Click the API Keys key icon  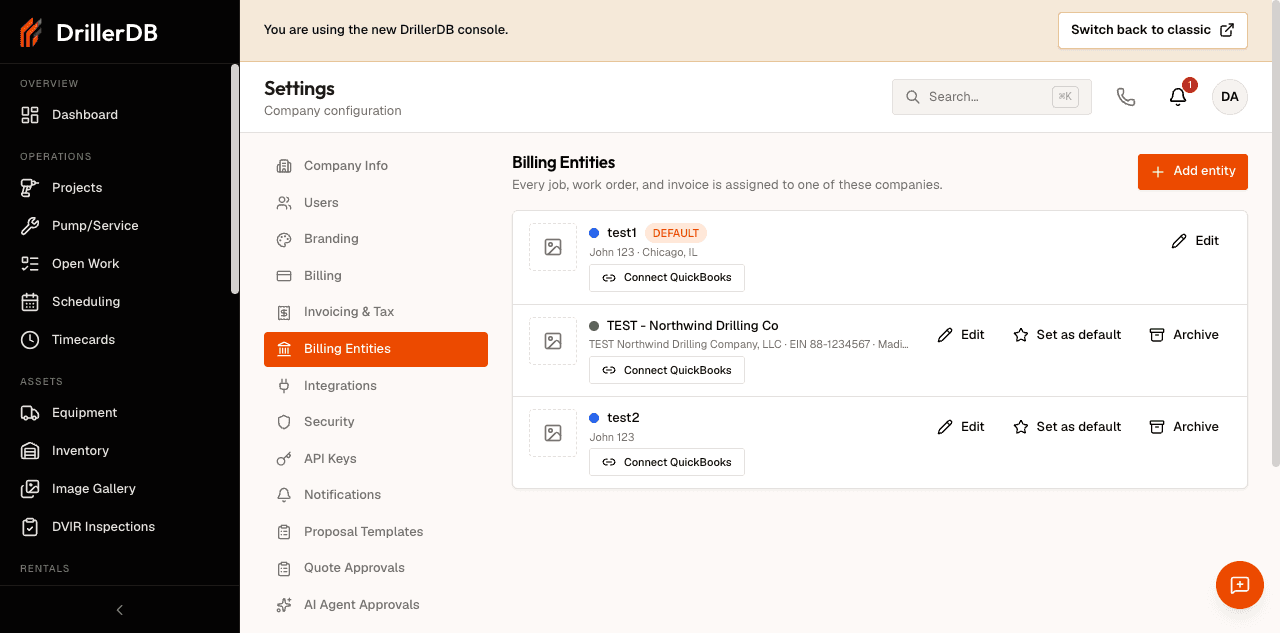pyautogui.click(x=284, y=459)
